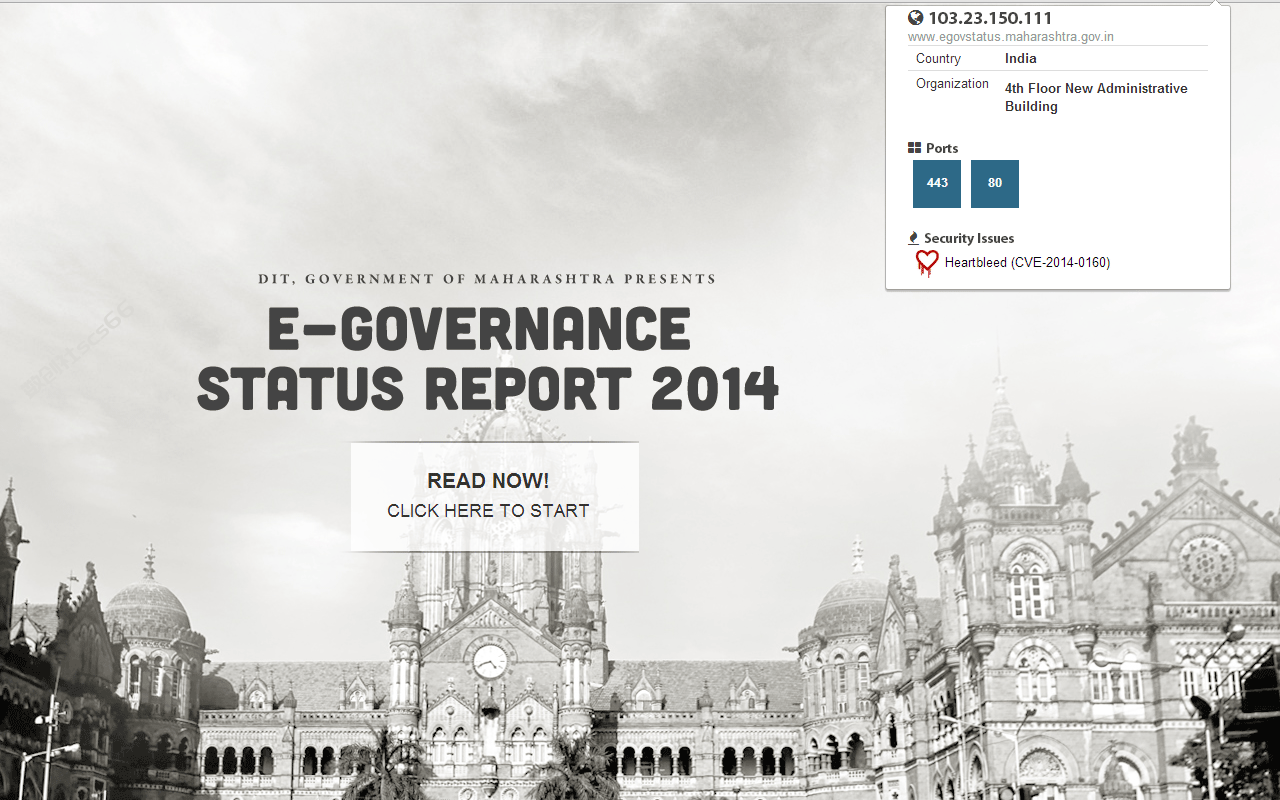The image size is (1280, 800).
Task: Click the Ports heading label
Action: [942, 148]
